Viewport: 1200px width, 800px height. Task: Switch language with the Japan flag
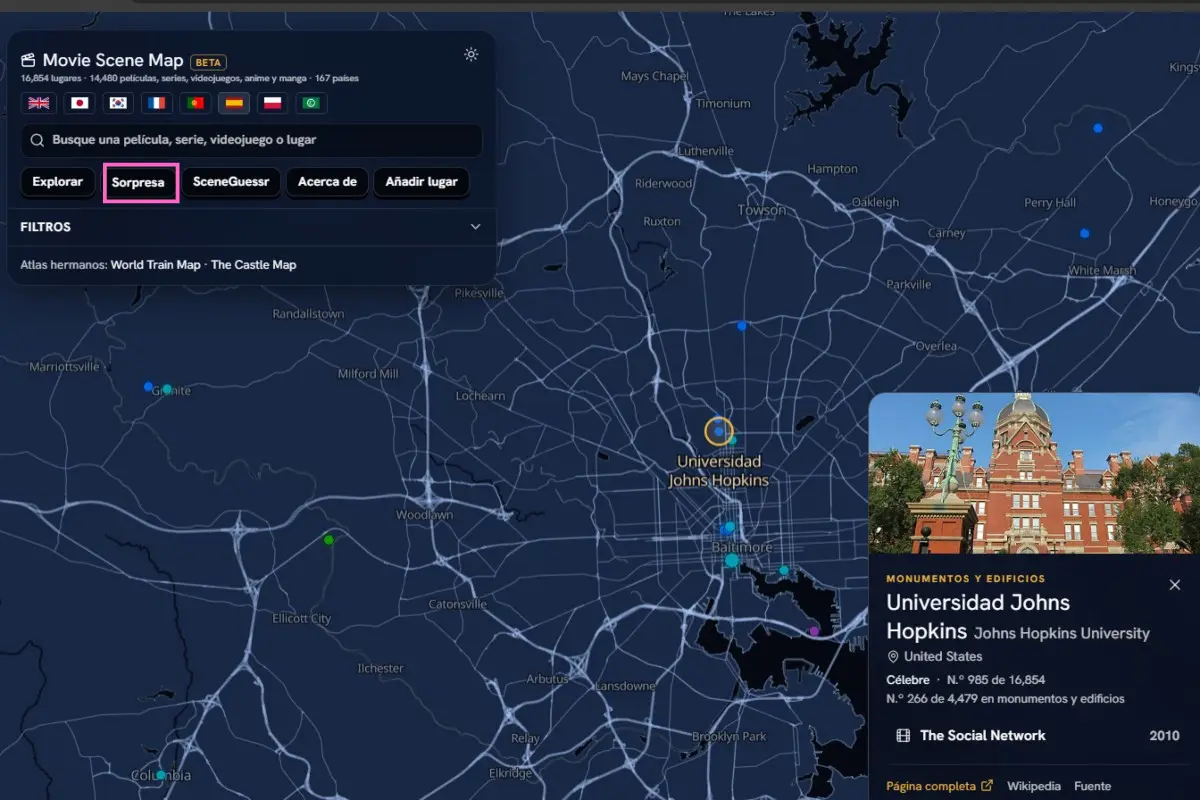(x=80, y=103)
